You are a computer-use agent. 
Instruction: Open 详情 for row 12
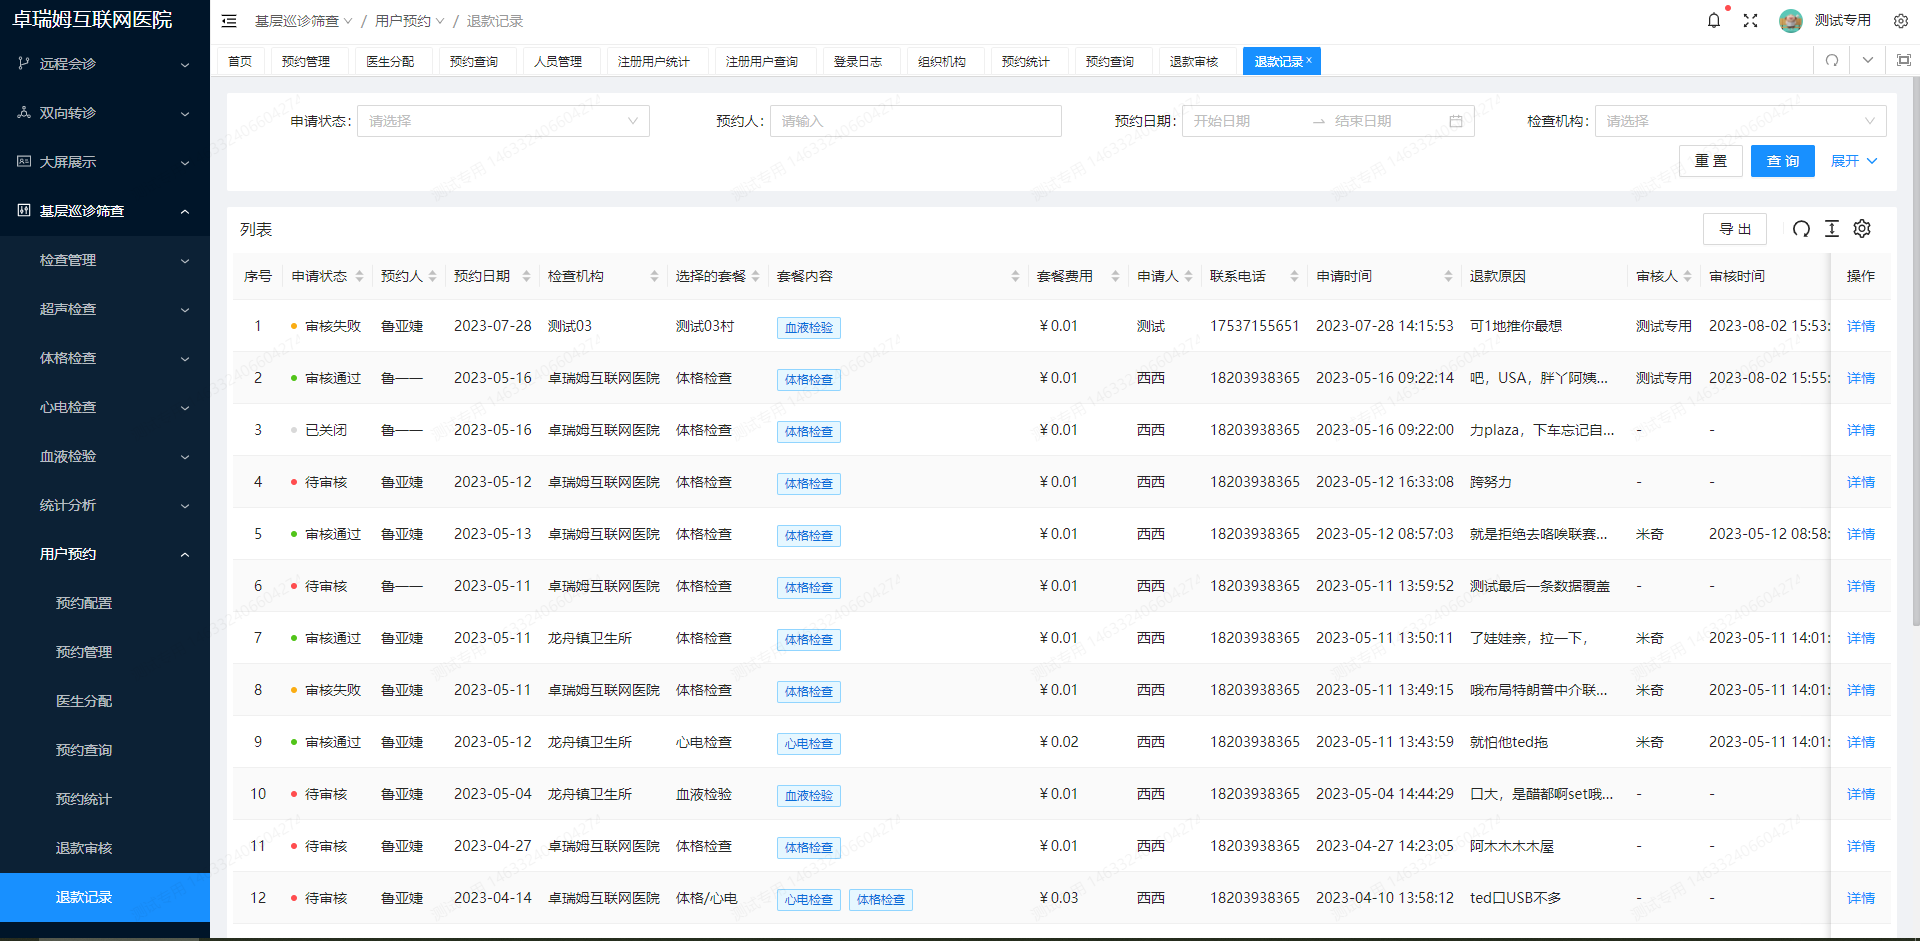tap(1861, 898)
